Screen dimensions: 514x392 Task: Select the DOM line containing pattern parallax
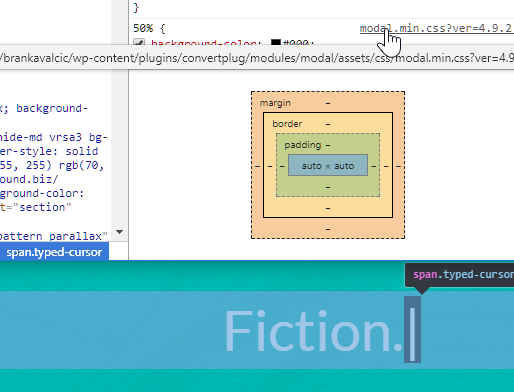pos(54,236)
